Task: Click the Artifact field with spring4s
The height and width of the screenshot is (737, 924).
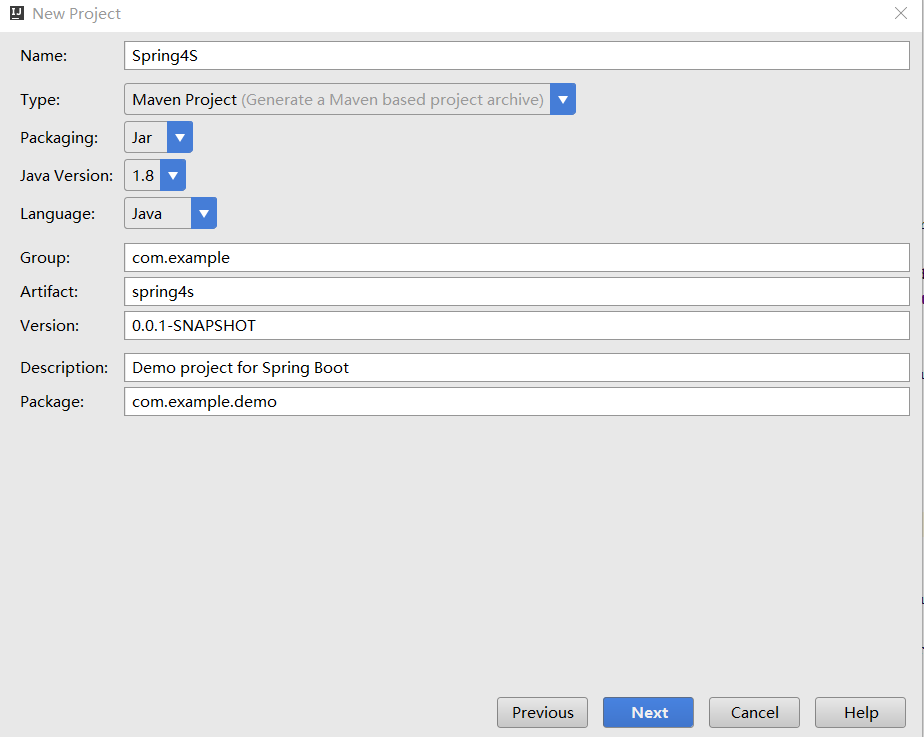Action: pyautogui.click(x=517, y=292)
